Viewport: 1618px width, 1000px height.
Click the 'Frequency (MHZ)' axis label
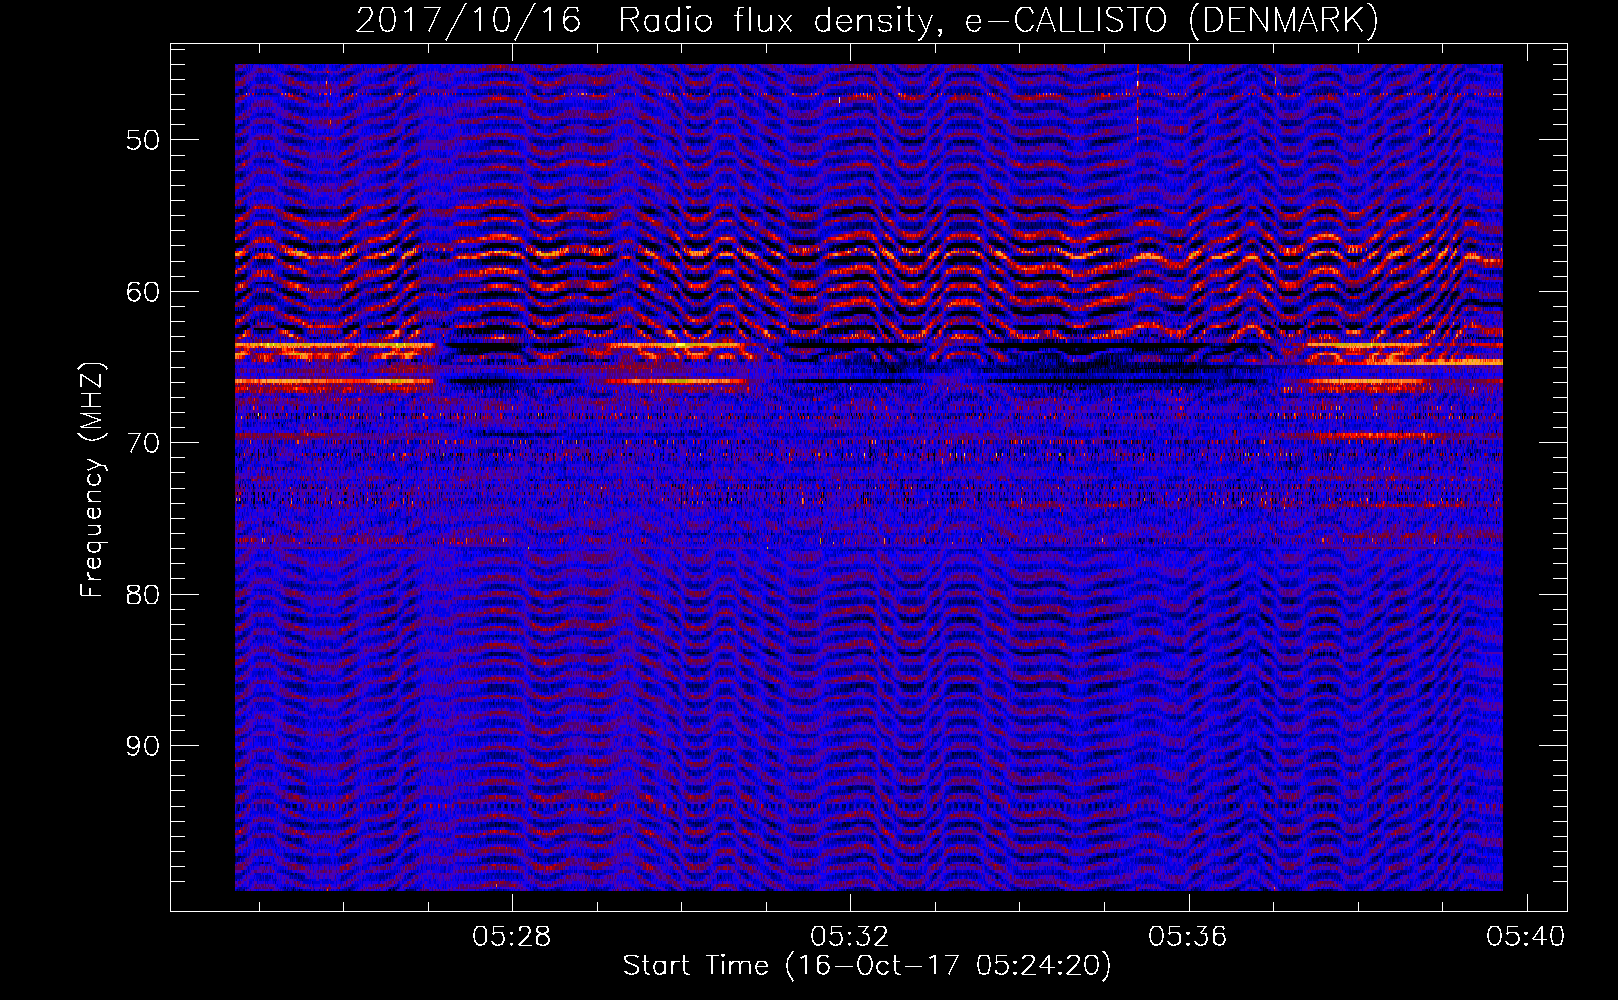(x=92, y=480)
